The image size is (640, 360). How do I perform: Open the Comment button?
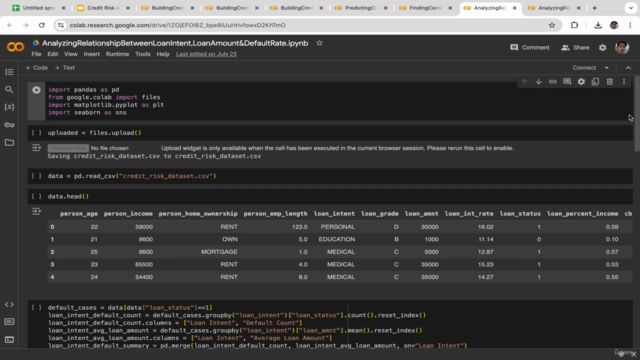(530, 47)
